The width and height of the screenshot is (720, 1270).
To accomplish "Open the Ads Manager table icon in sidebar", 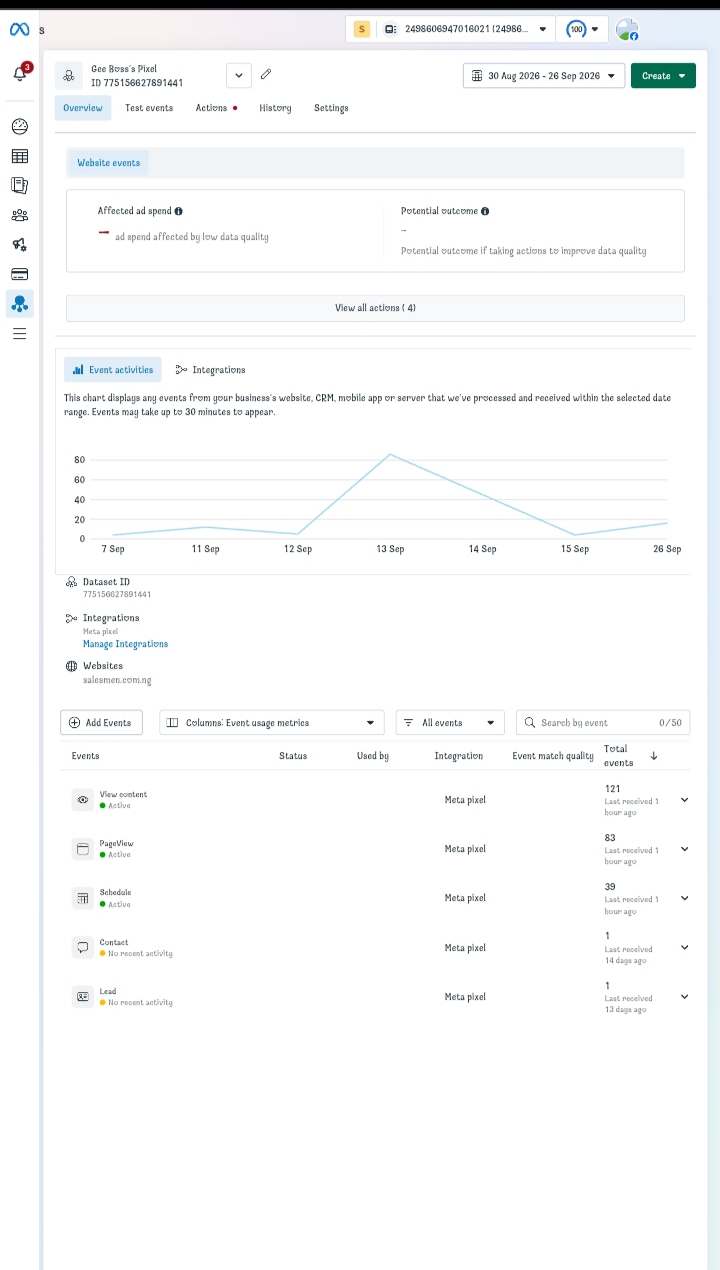I will click(x=20, y=156).
